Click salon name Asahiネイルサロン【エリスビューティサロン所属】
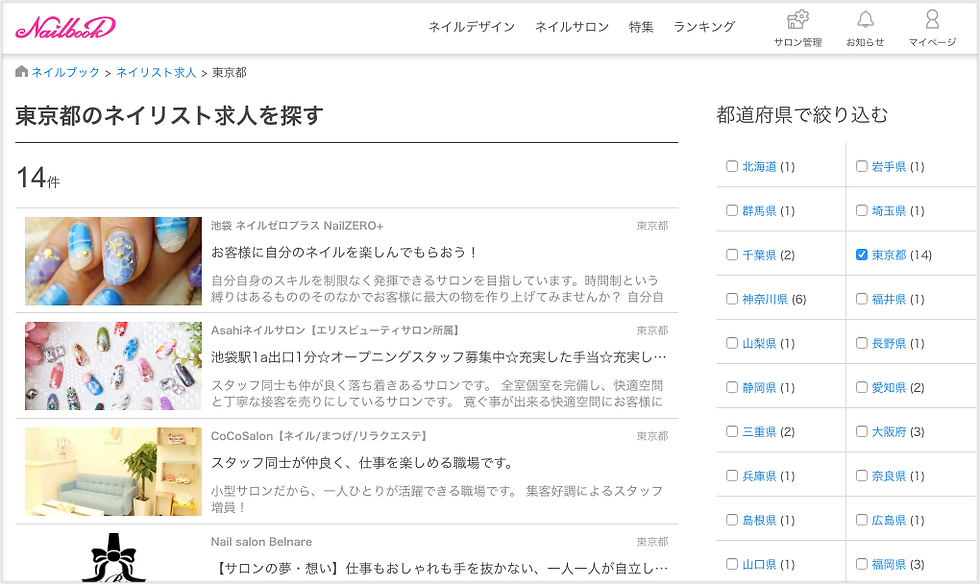Screen dimensions: 980x584 336,331
